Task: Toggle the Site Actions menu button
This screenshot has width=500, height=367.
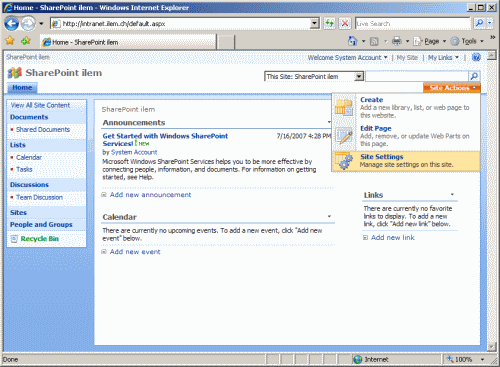Action: click(452, 88)
